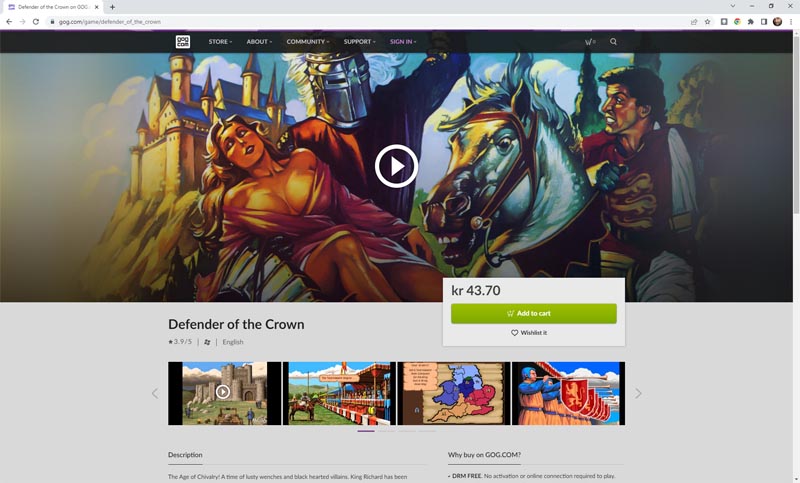Image resolution: width=800 pixels, height=483 pixels.
Task: Open the shield extension icon
Action: coord(724,21)
